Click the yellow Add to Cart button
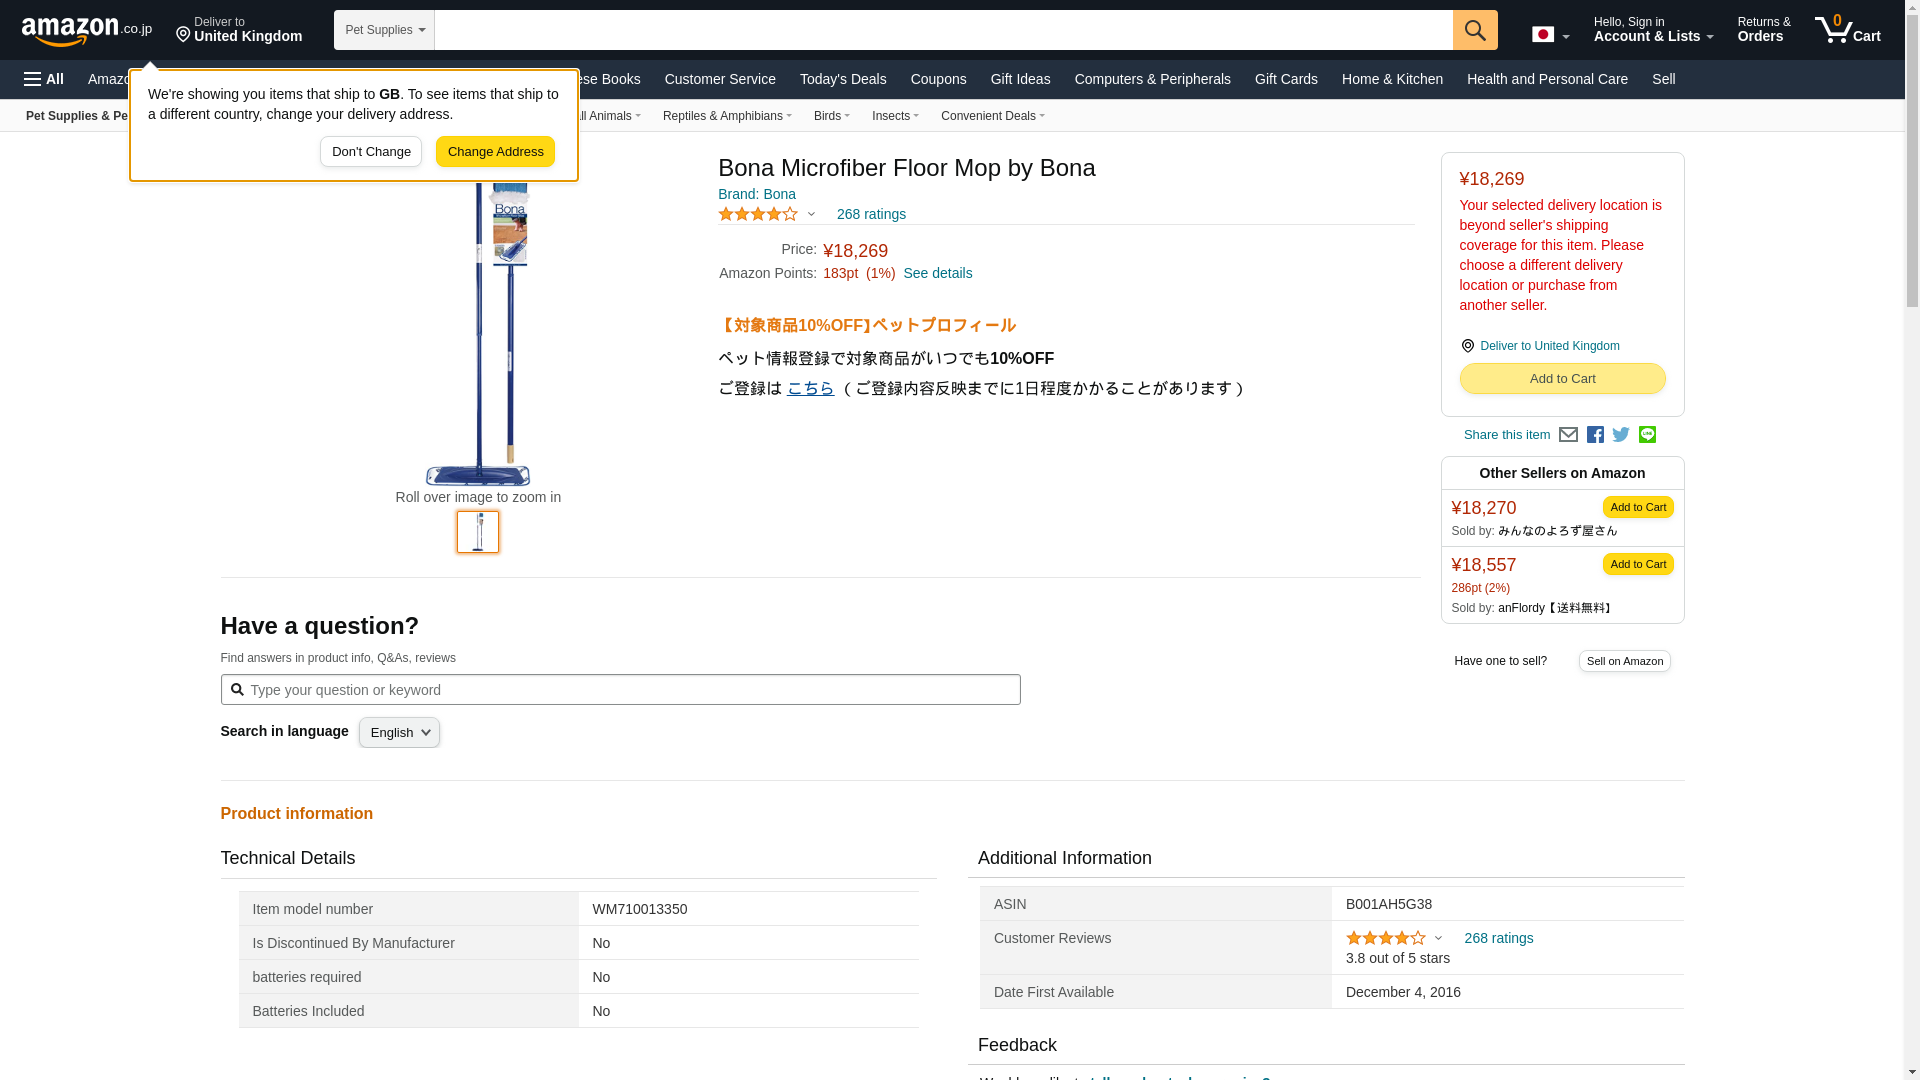1920x1080 pixels. coord(1562,379)
